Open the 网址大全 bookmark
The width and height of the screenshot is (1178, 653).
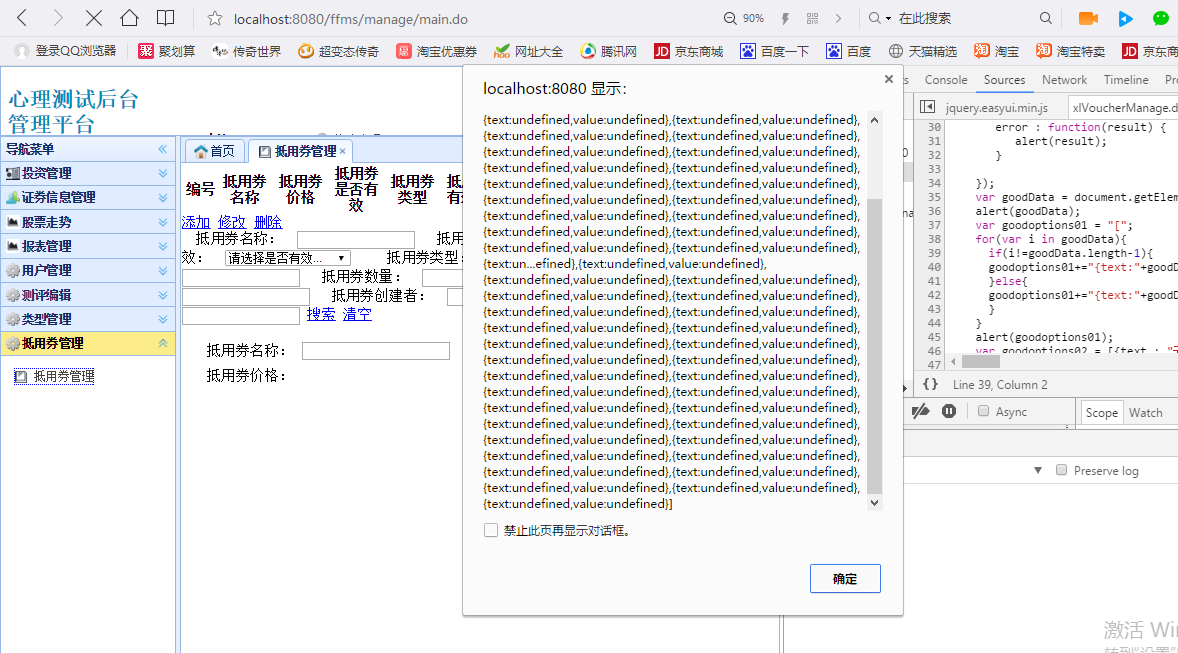pyautogui.click(x=528, y=51)
